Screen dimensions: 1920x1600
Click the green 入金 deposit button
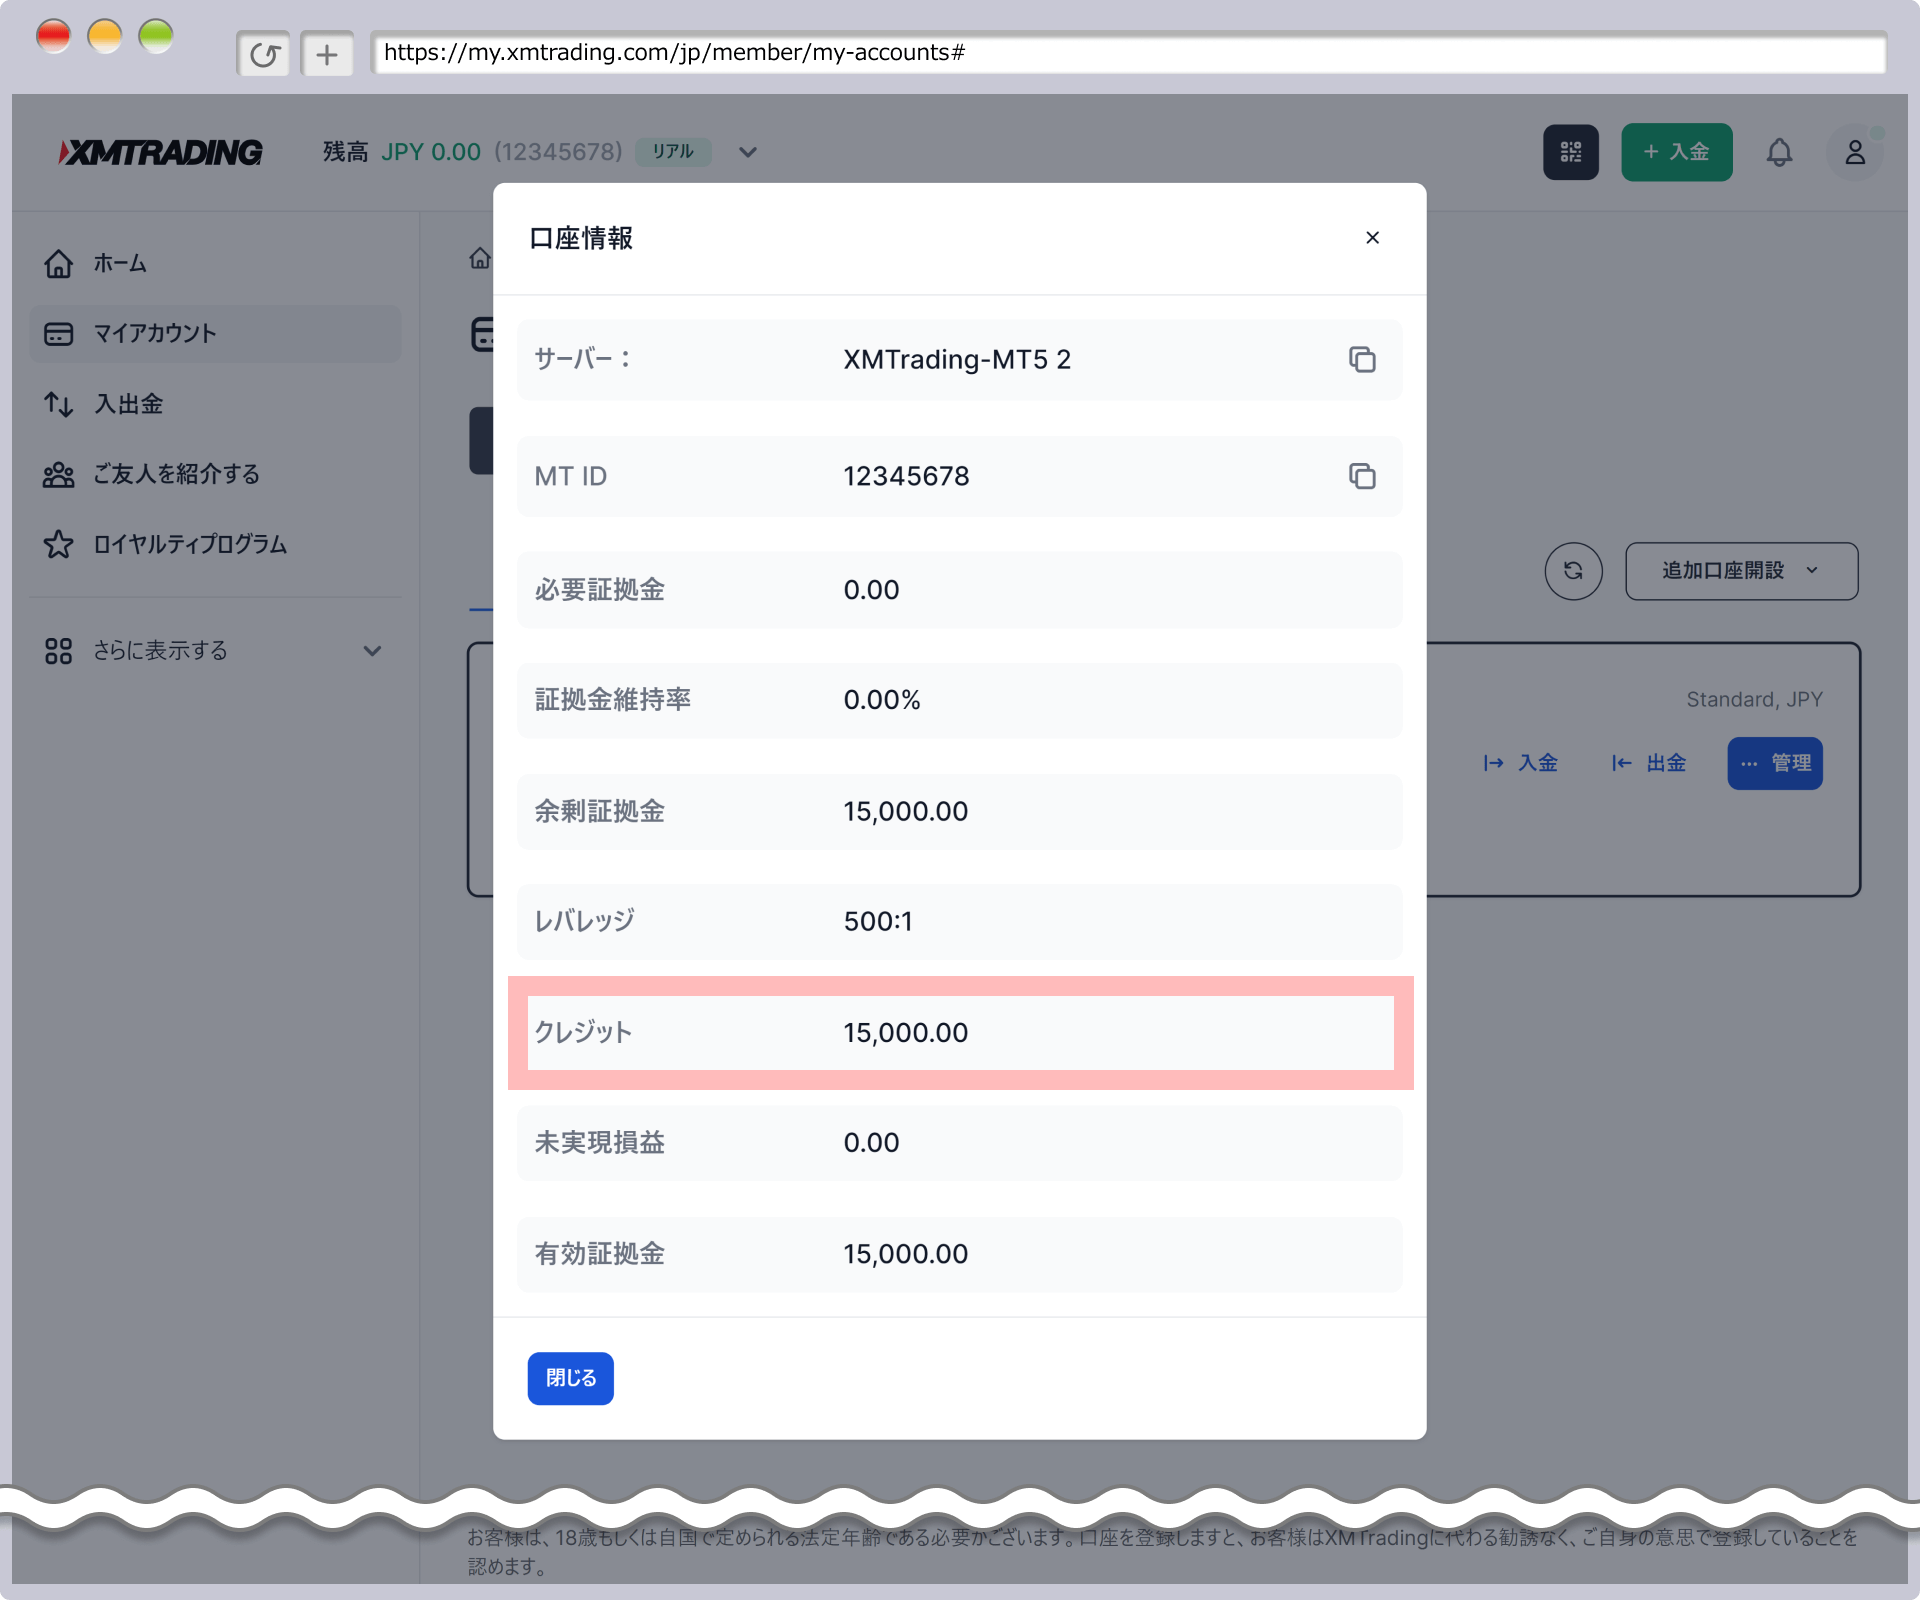coord(1676,152)
